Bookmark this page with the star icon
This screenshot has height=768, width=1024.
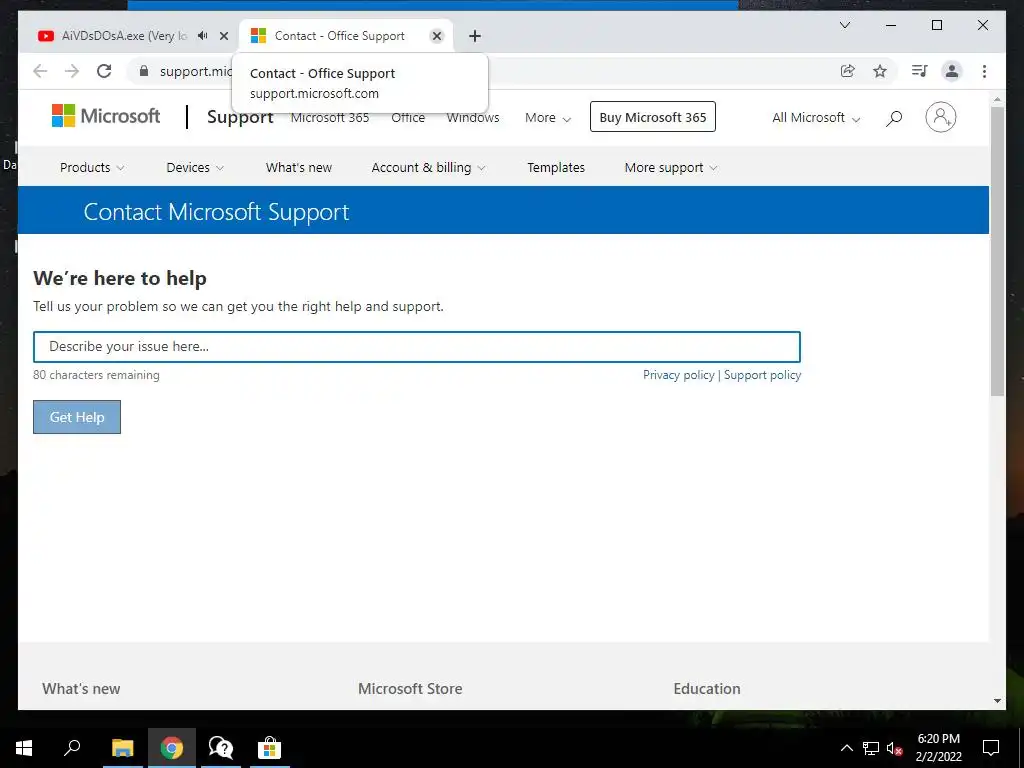click(880, 71)
